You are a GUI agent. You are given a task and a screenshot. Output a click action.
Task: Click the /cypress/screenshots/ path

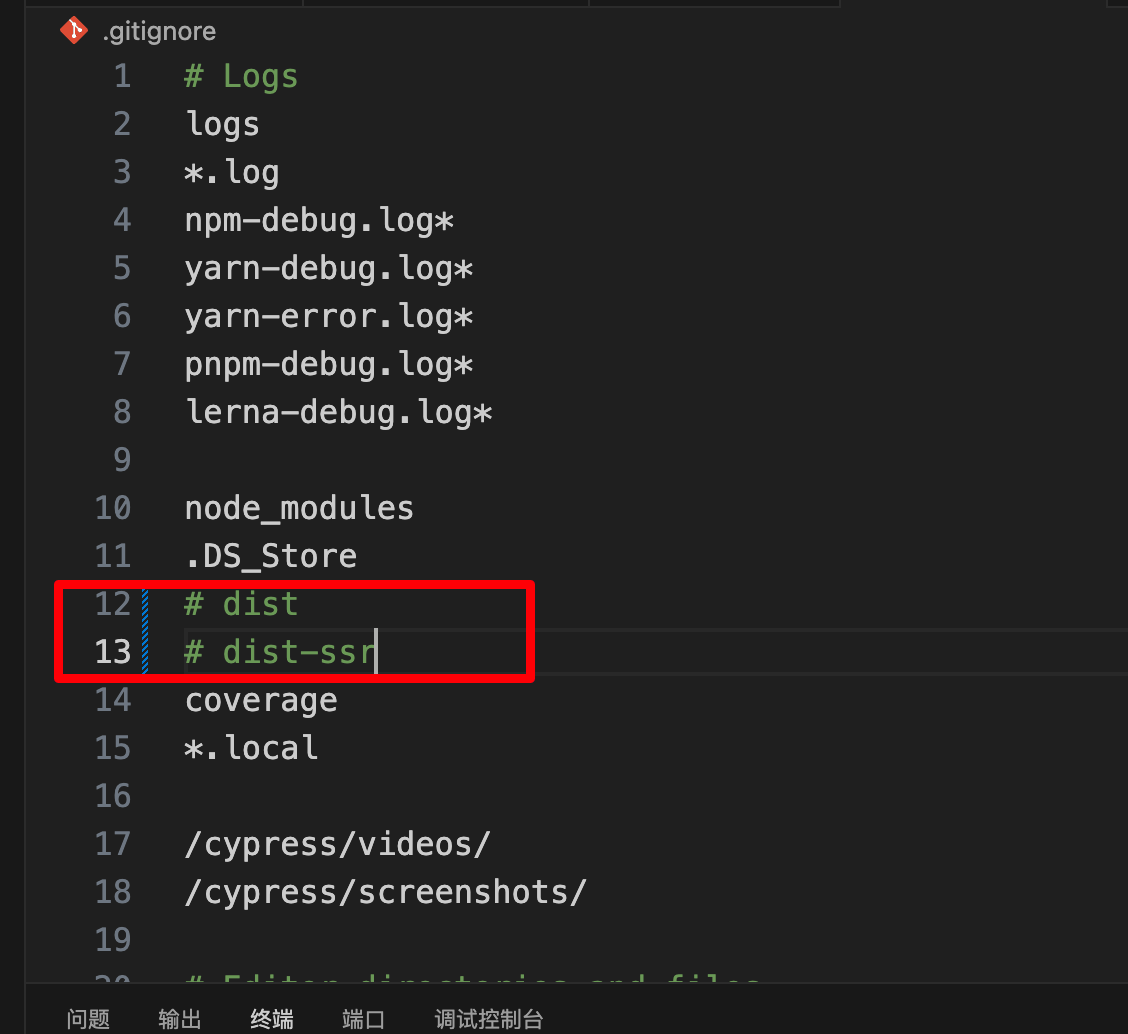pos(385,892)
